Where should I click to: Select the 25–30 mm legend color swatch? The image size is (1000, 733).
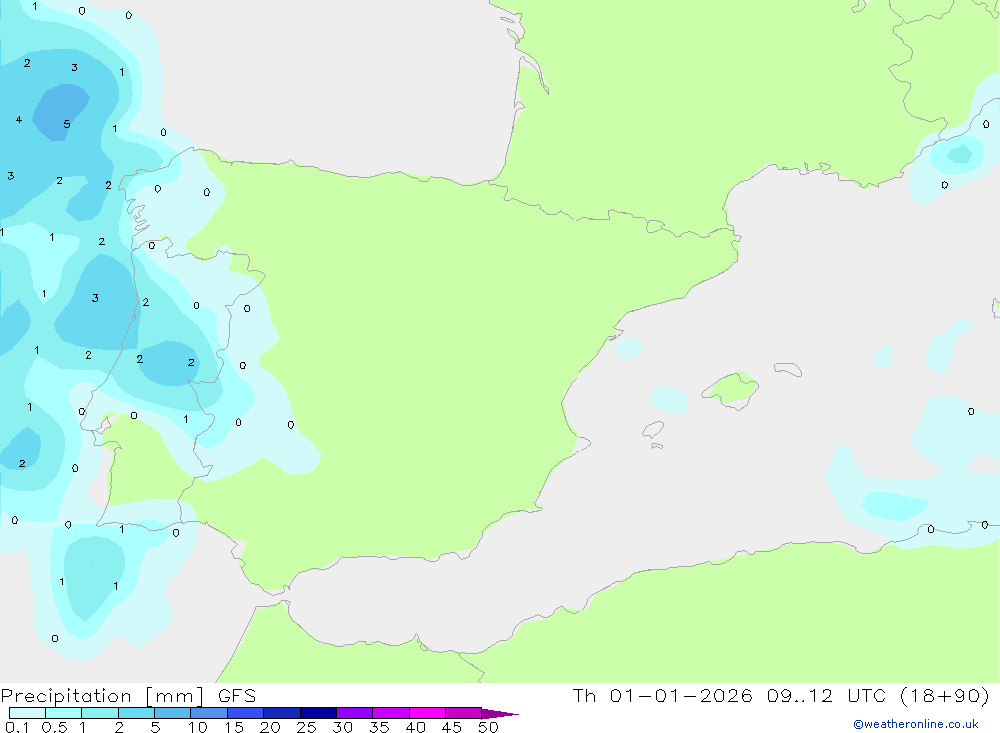(x=318, y=713)
